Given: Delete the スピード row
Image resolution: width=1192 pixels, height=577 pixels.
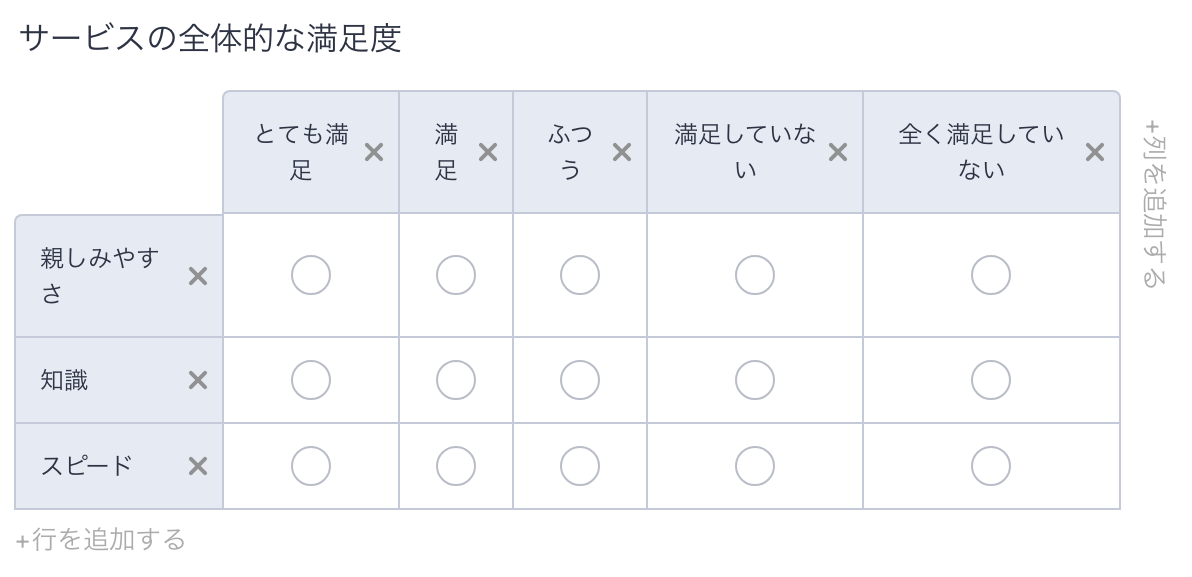Looking at the screenshot, I should 198,466.
